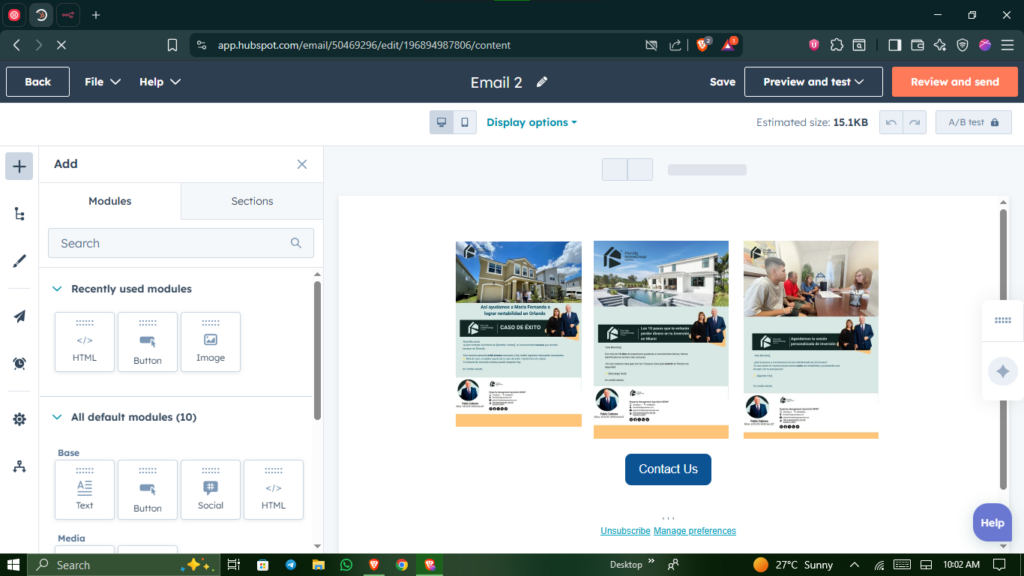Open the browser extensions puzzle icon
Image resolution: width=1024 pixels, height=576 pixels.
837,45
